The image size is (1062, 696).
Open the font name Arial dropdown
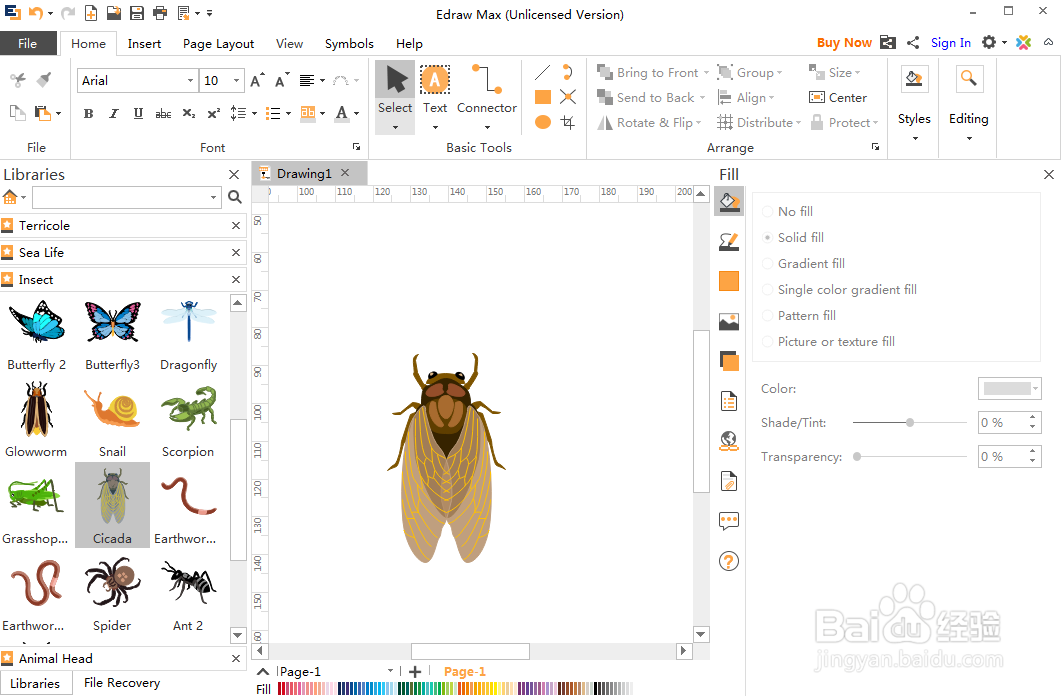click(190, 81)
